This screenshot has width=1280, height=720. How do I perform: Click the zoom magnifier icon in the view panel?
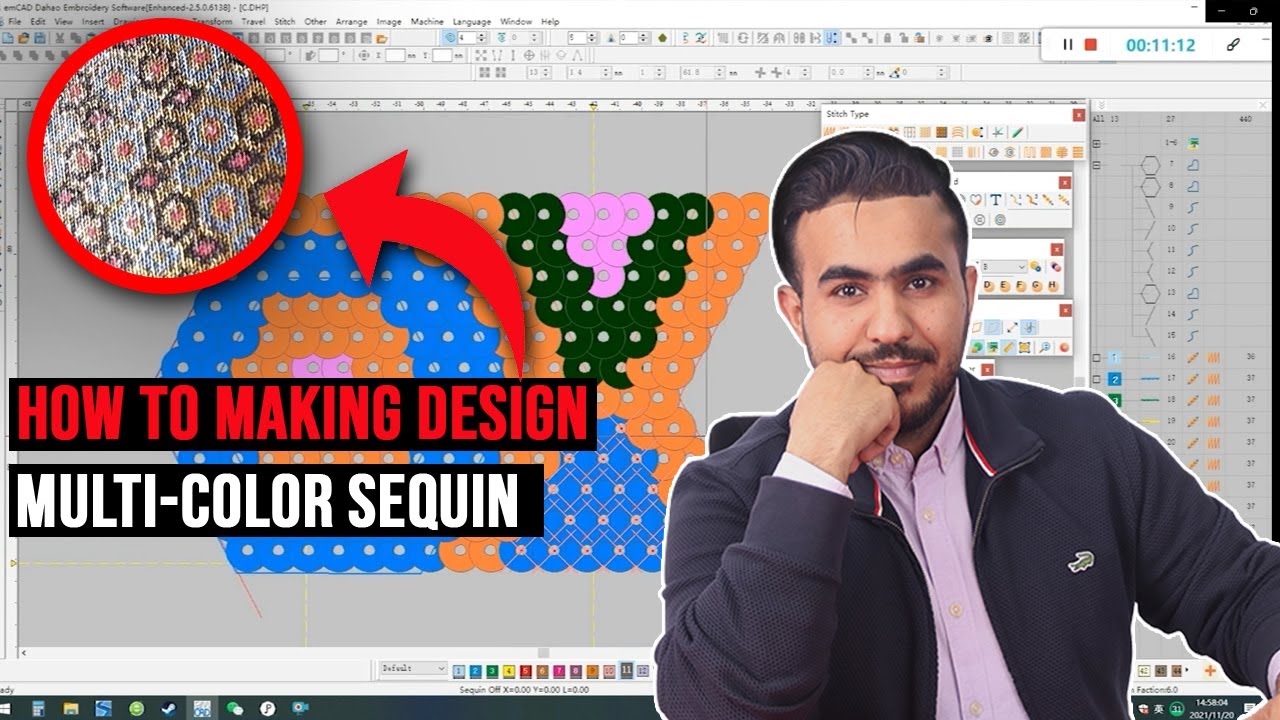point(1044,347)
